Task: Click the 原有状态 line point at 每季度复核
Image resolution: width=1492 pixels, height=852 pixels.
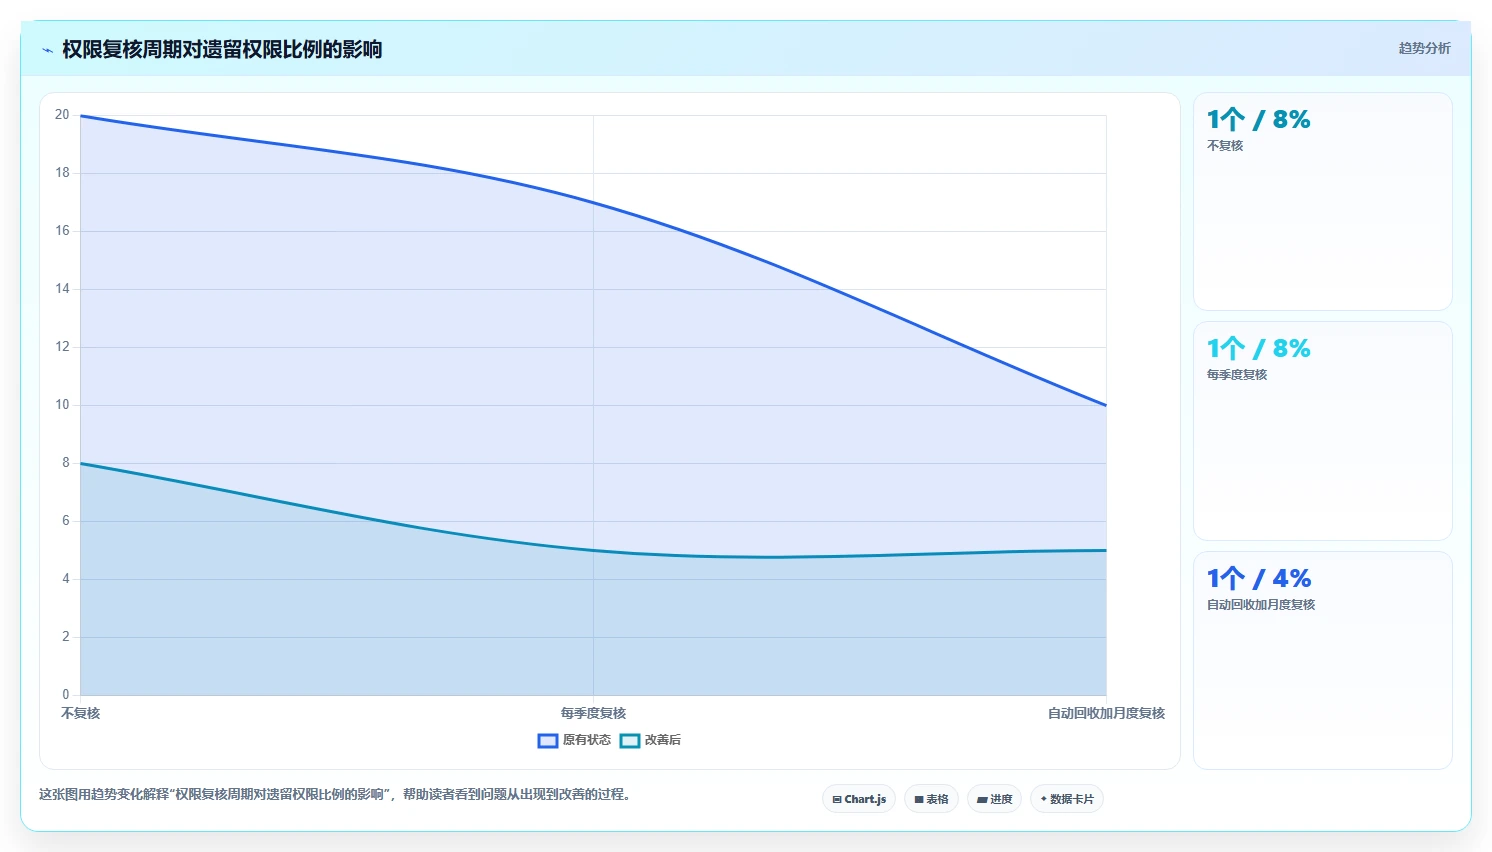Action: tap(593, 203)
